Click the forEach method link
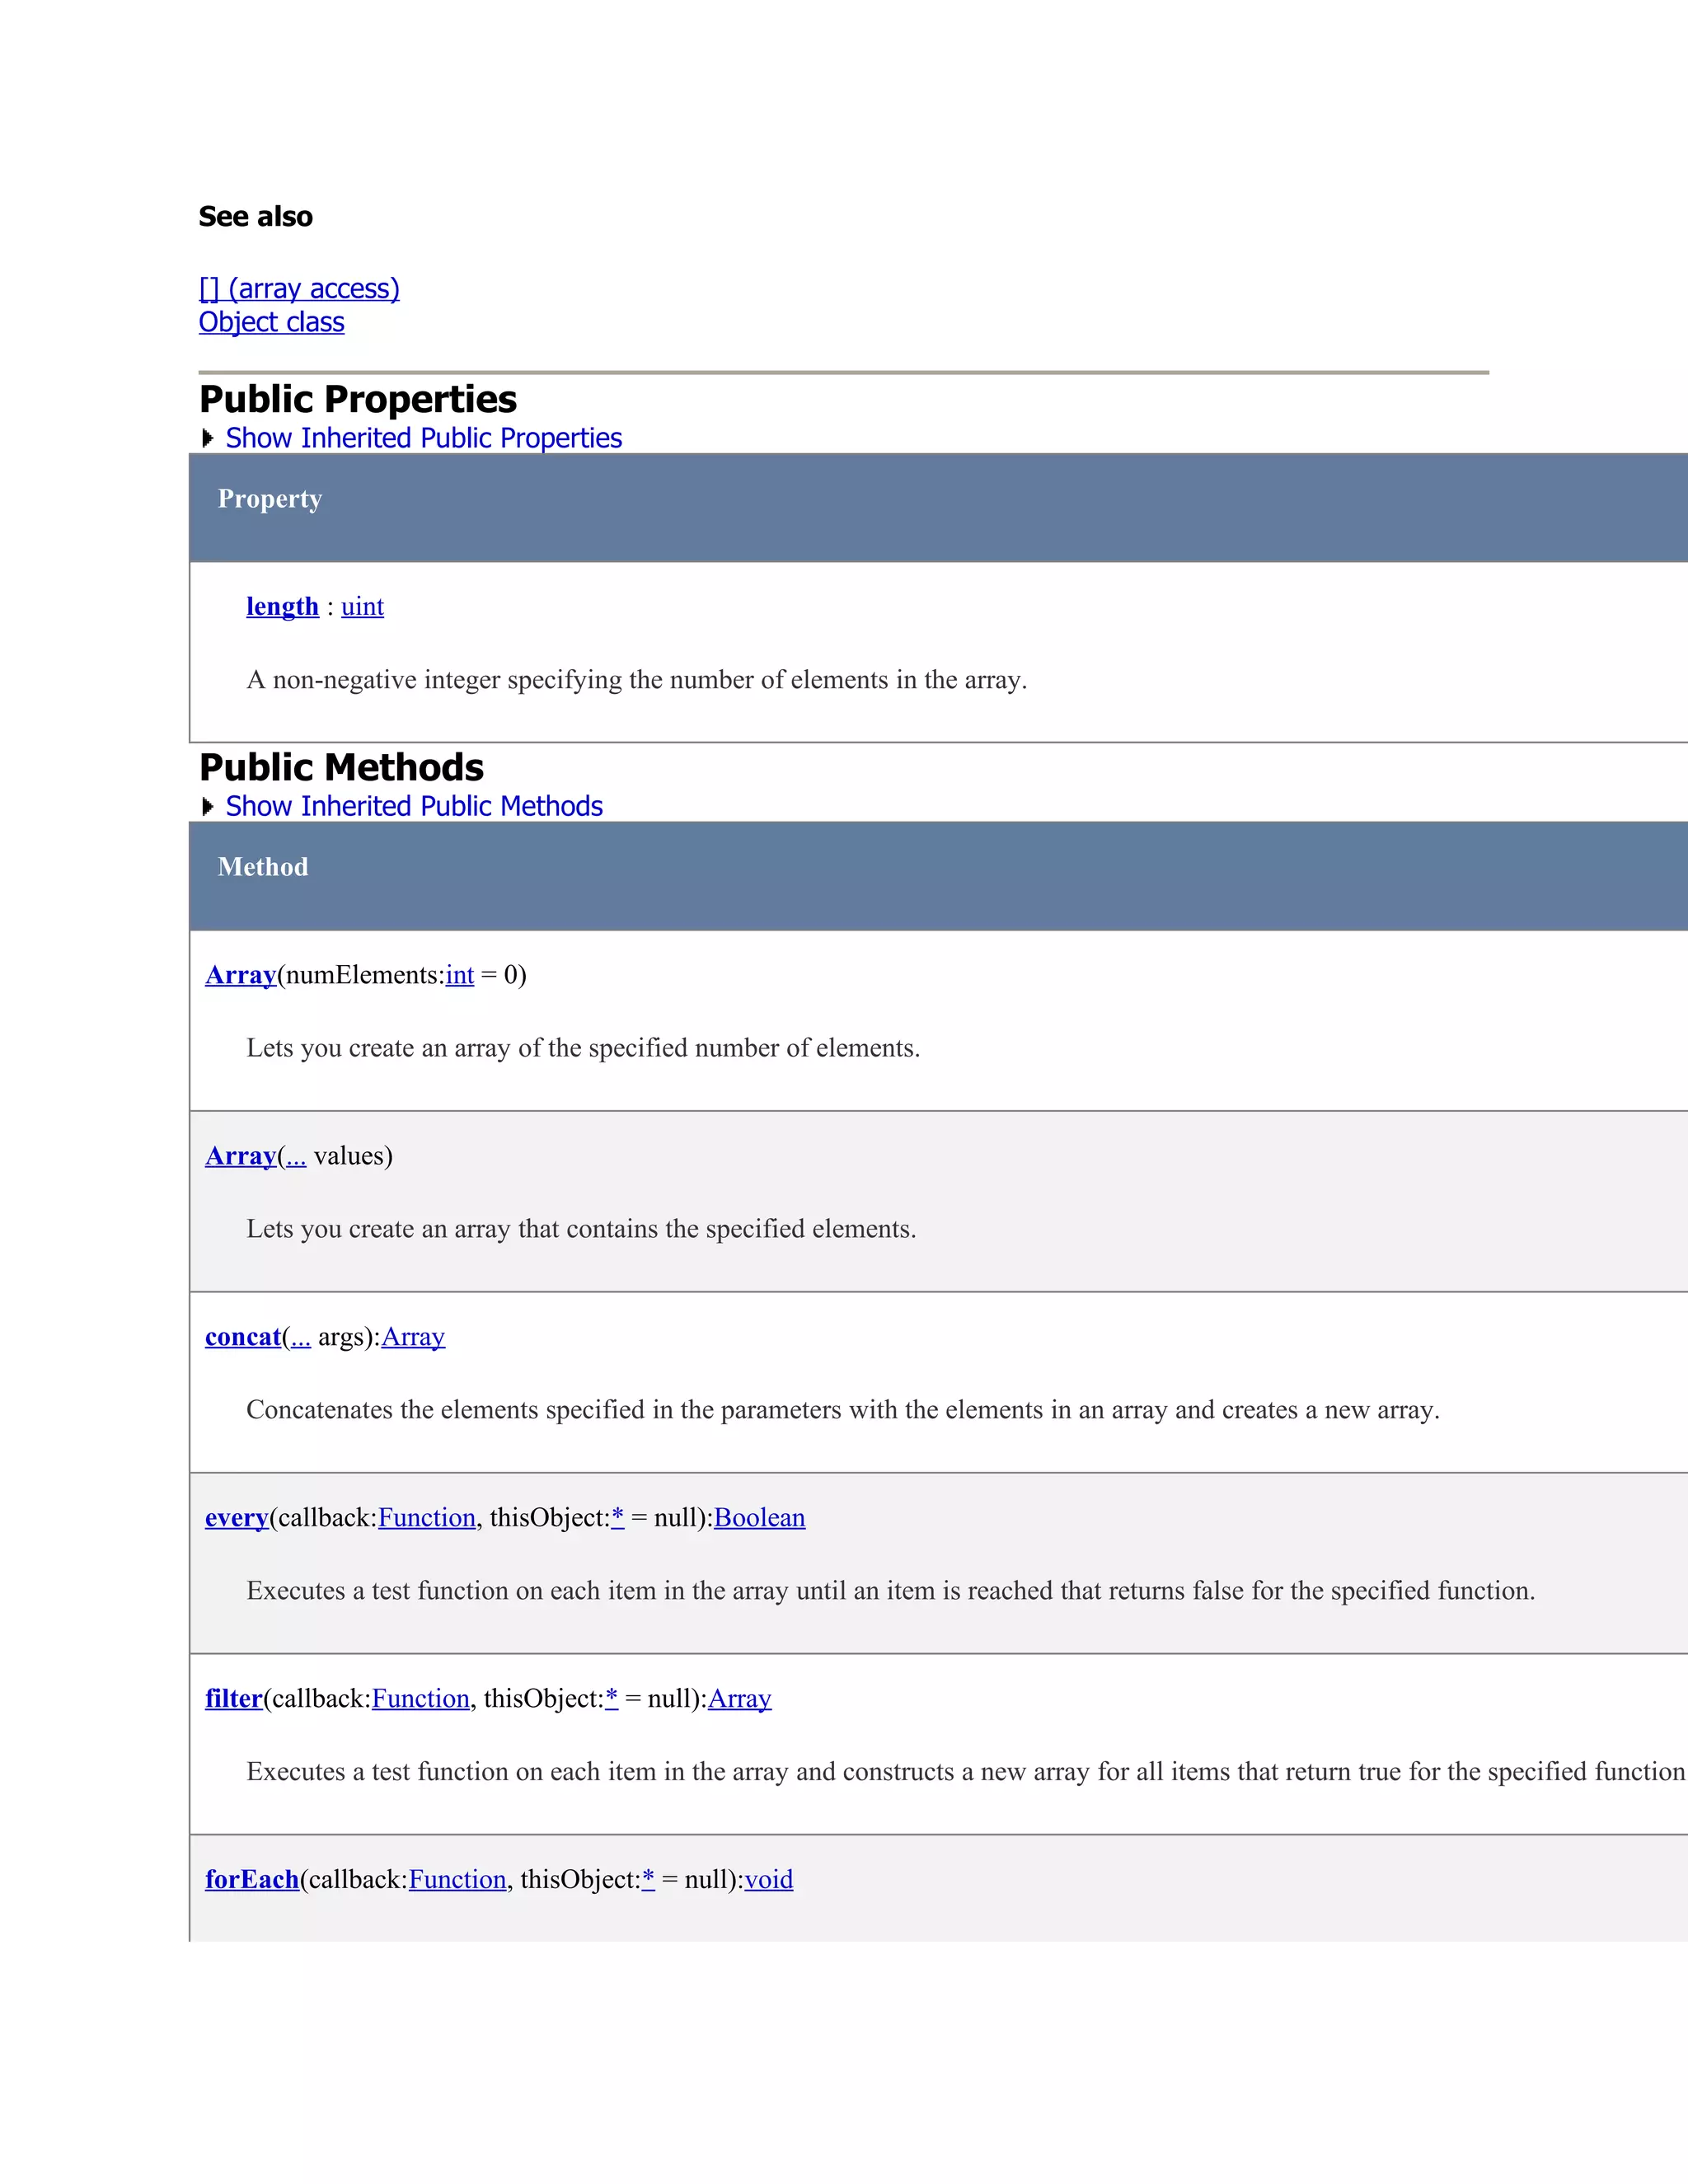1688x2184 pixels. click(x=252, y=1879)
